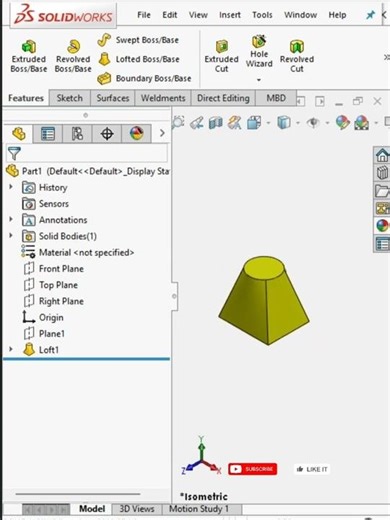
Task: Click Display Style cube icon
Action: pyautogui.click(x=284, y=123)
